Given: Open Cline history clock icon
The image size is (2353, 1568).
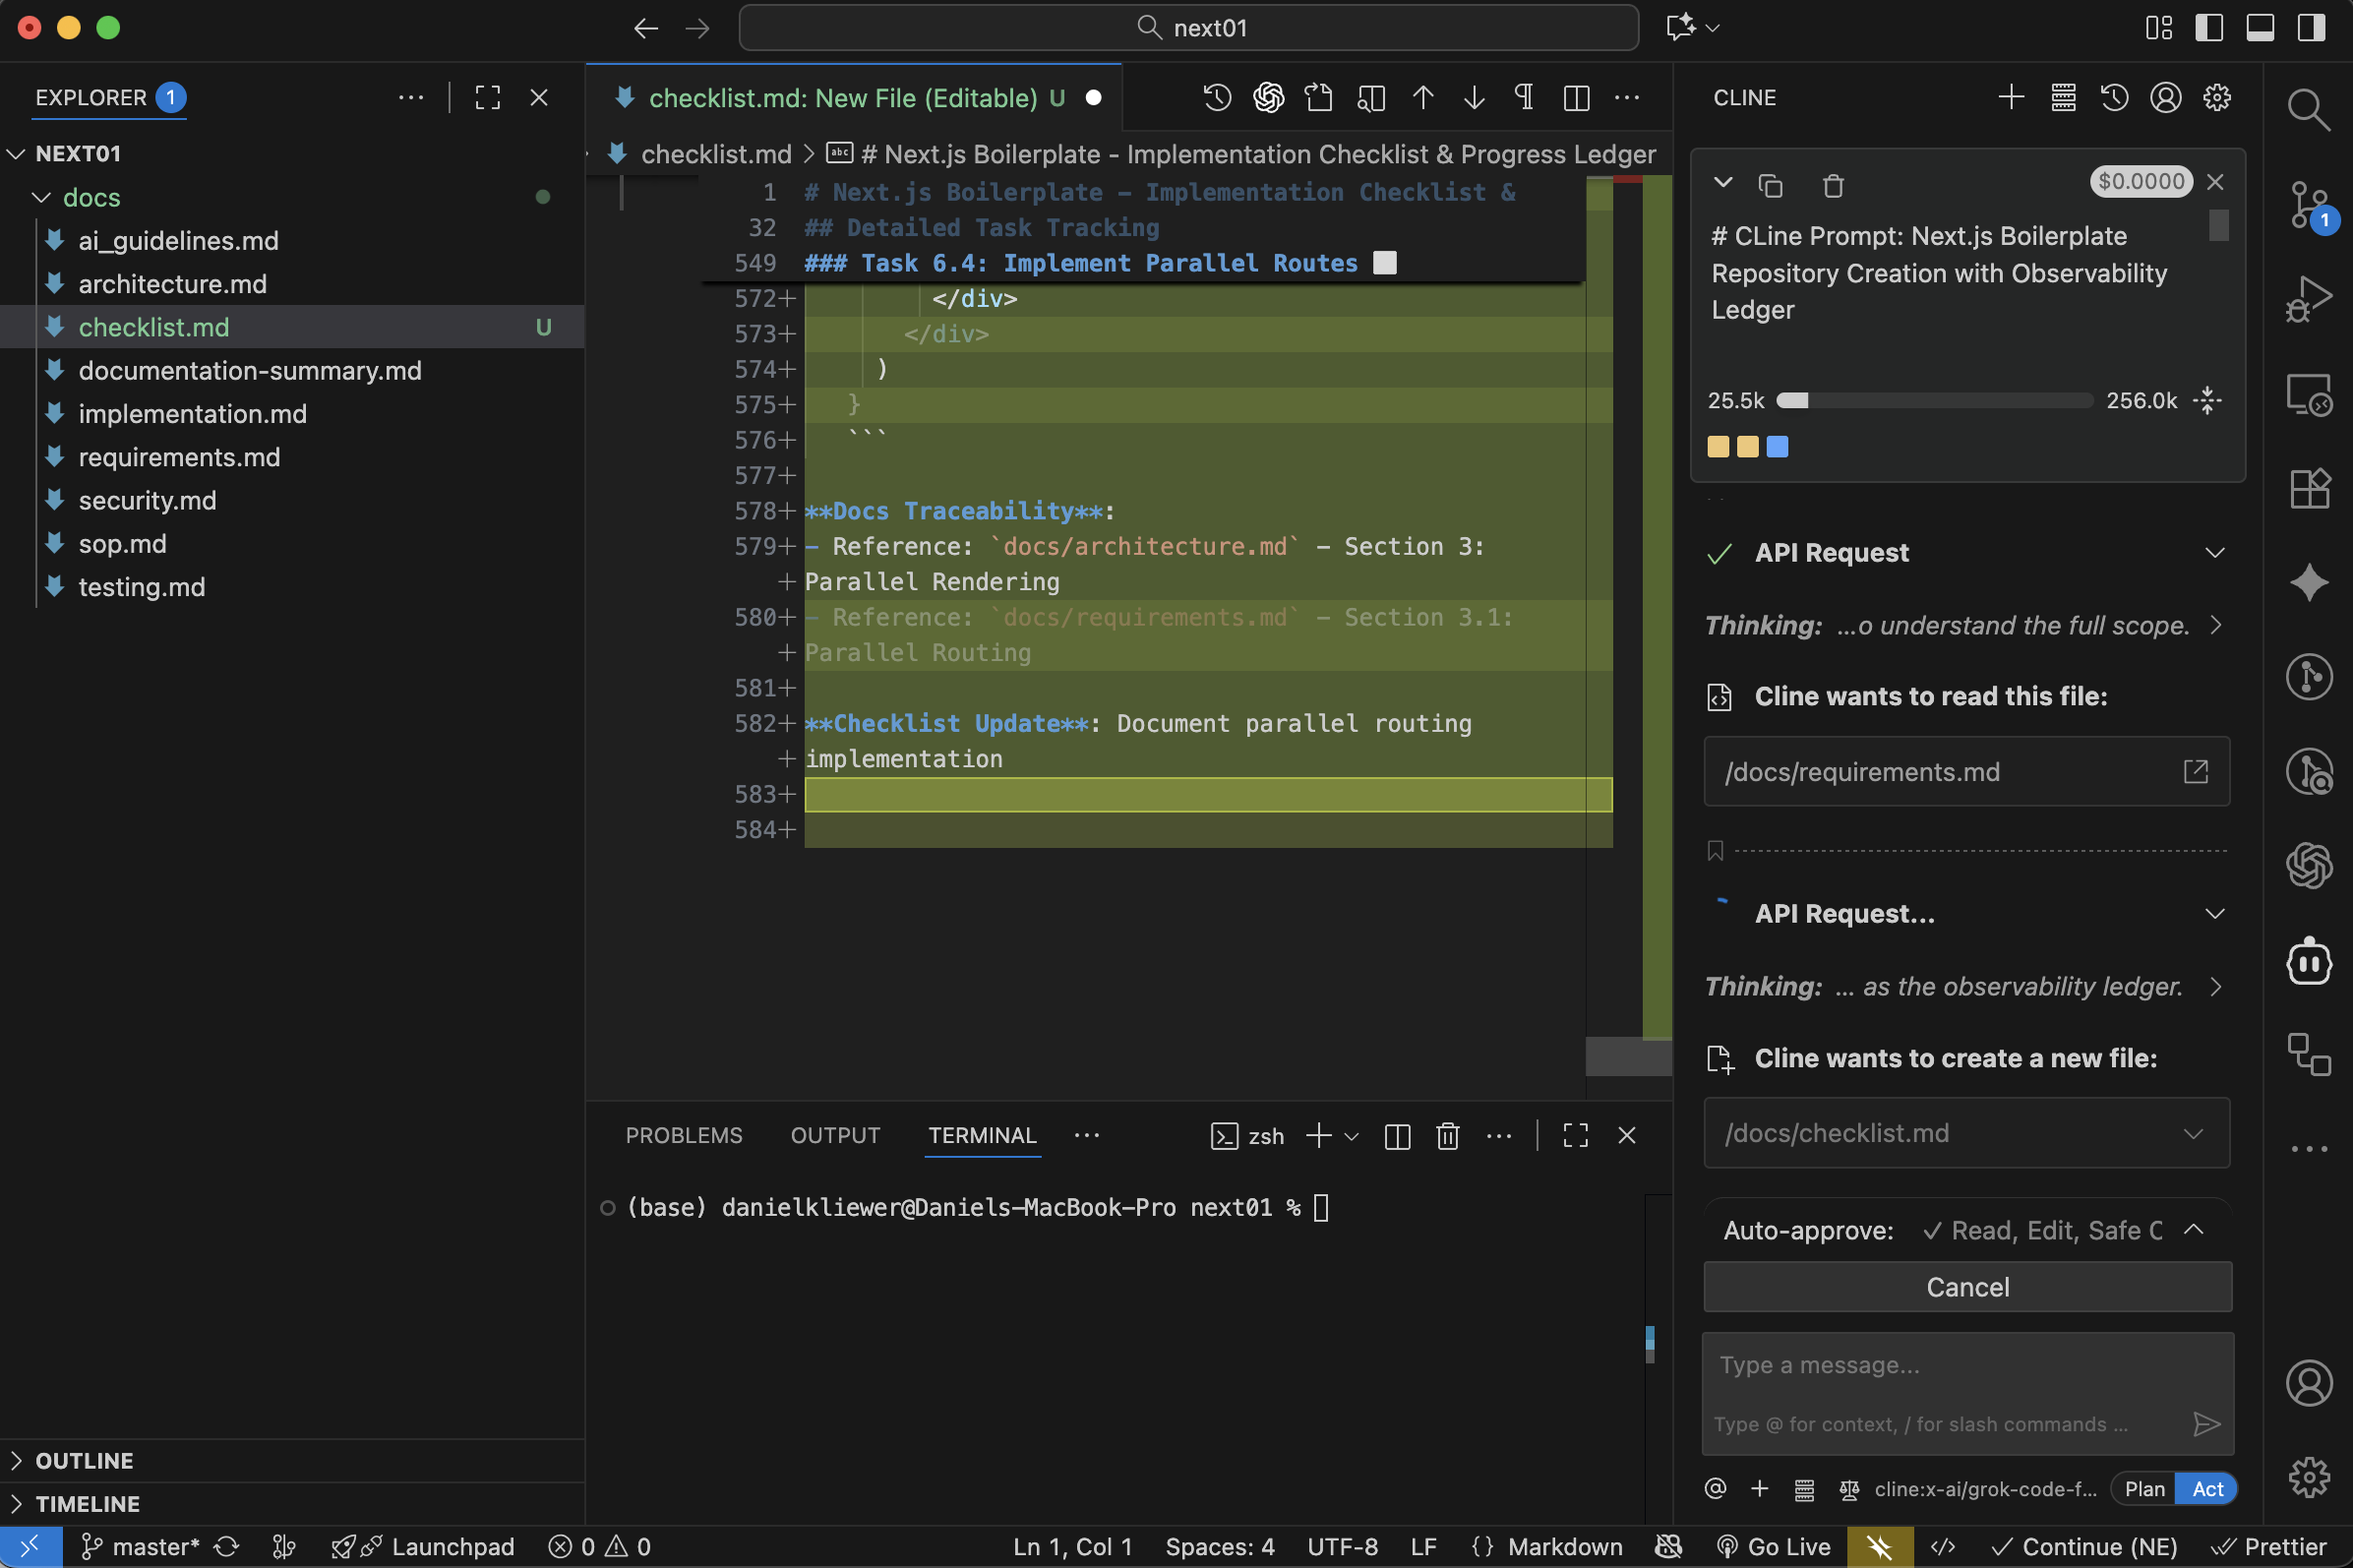Looking at the screenshot, I should (x=2114, y=97).
